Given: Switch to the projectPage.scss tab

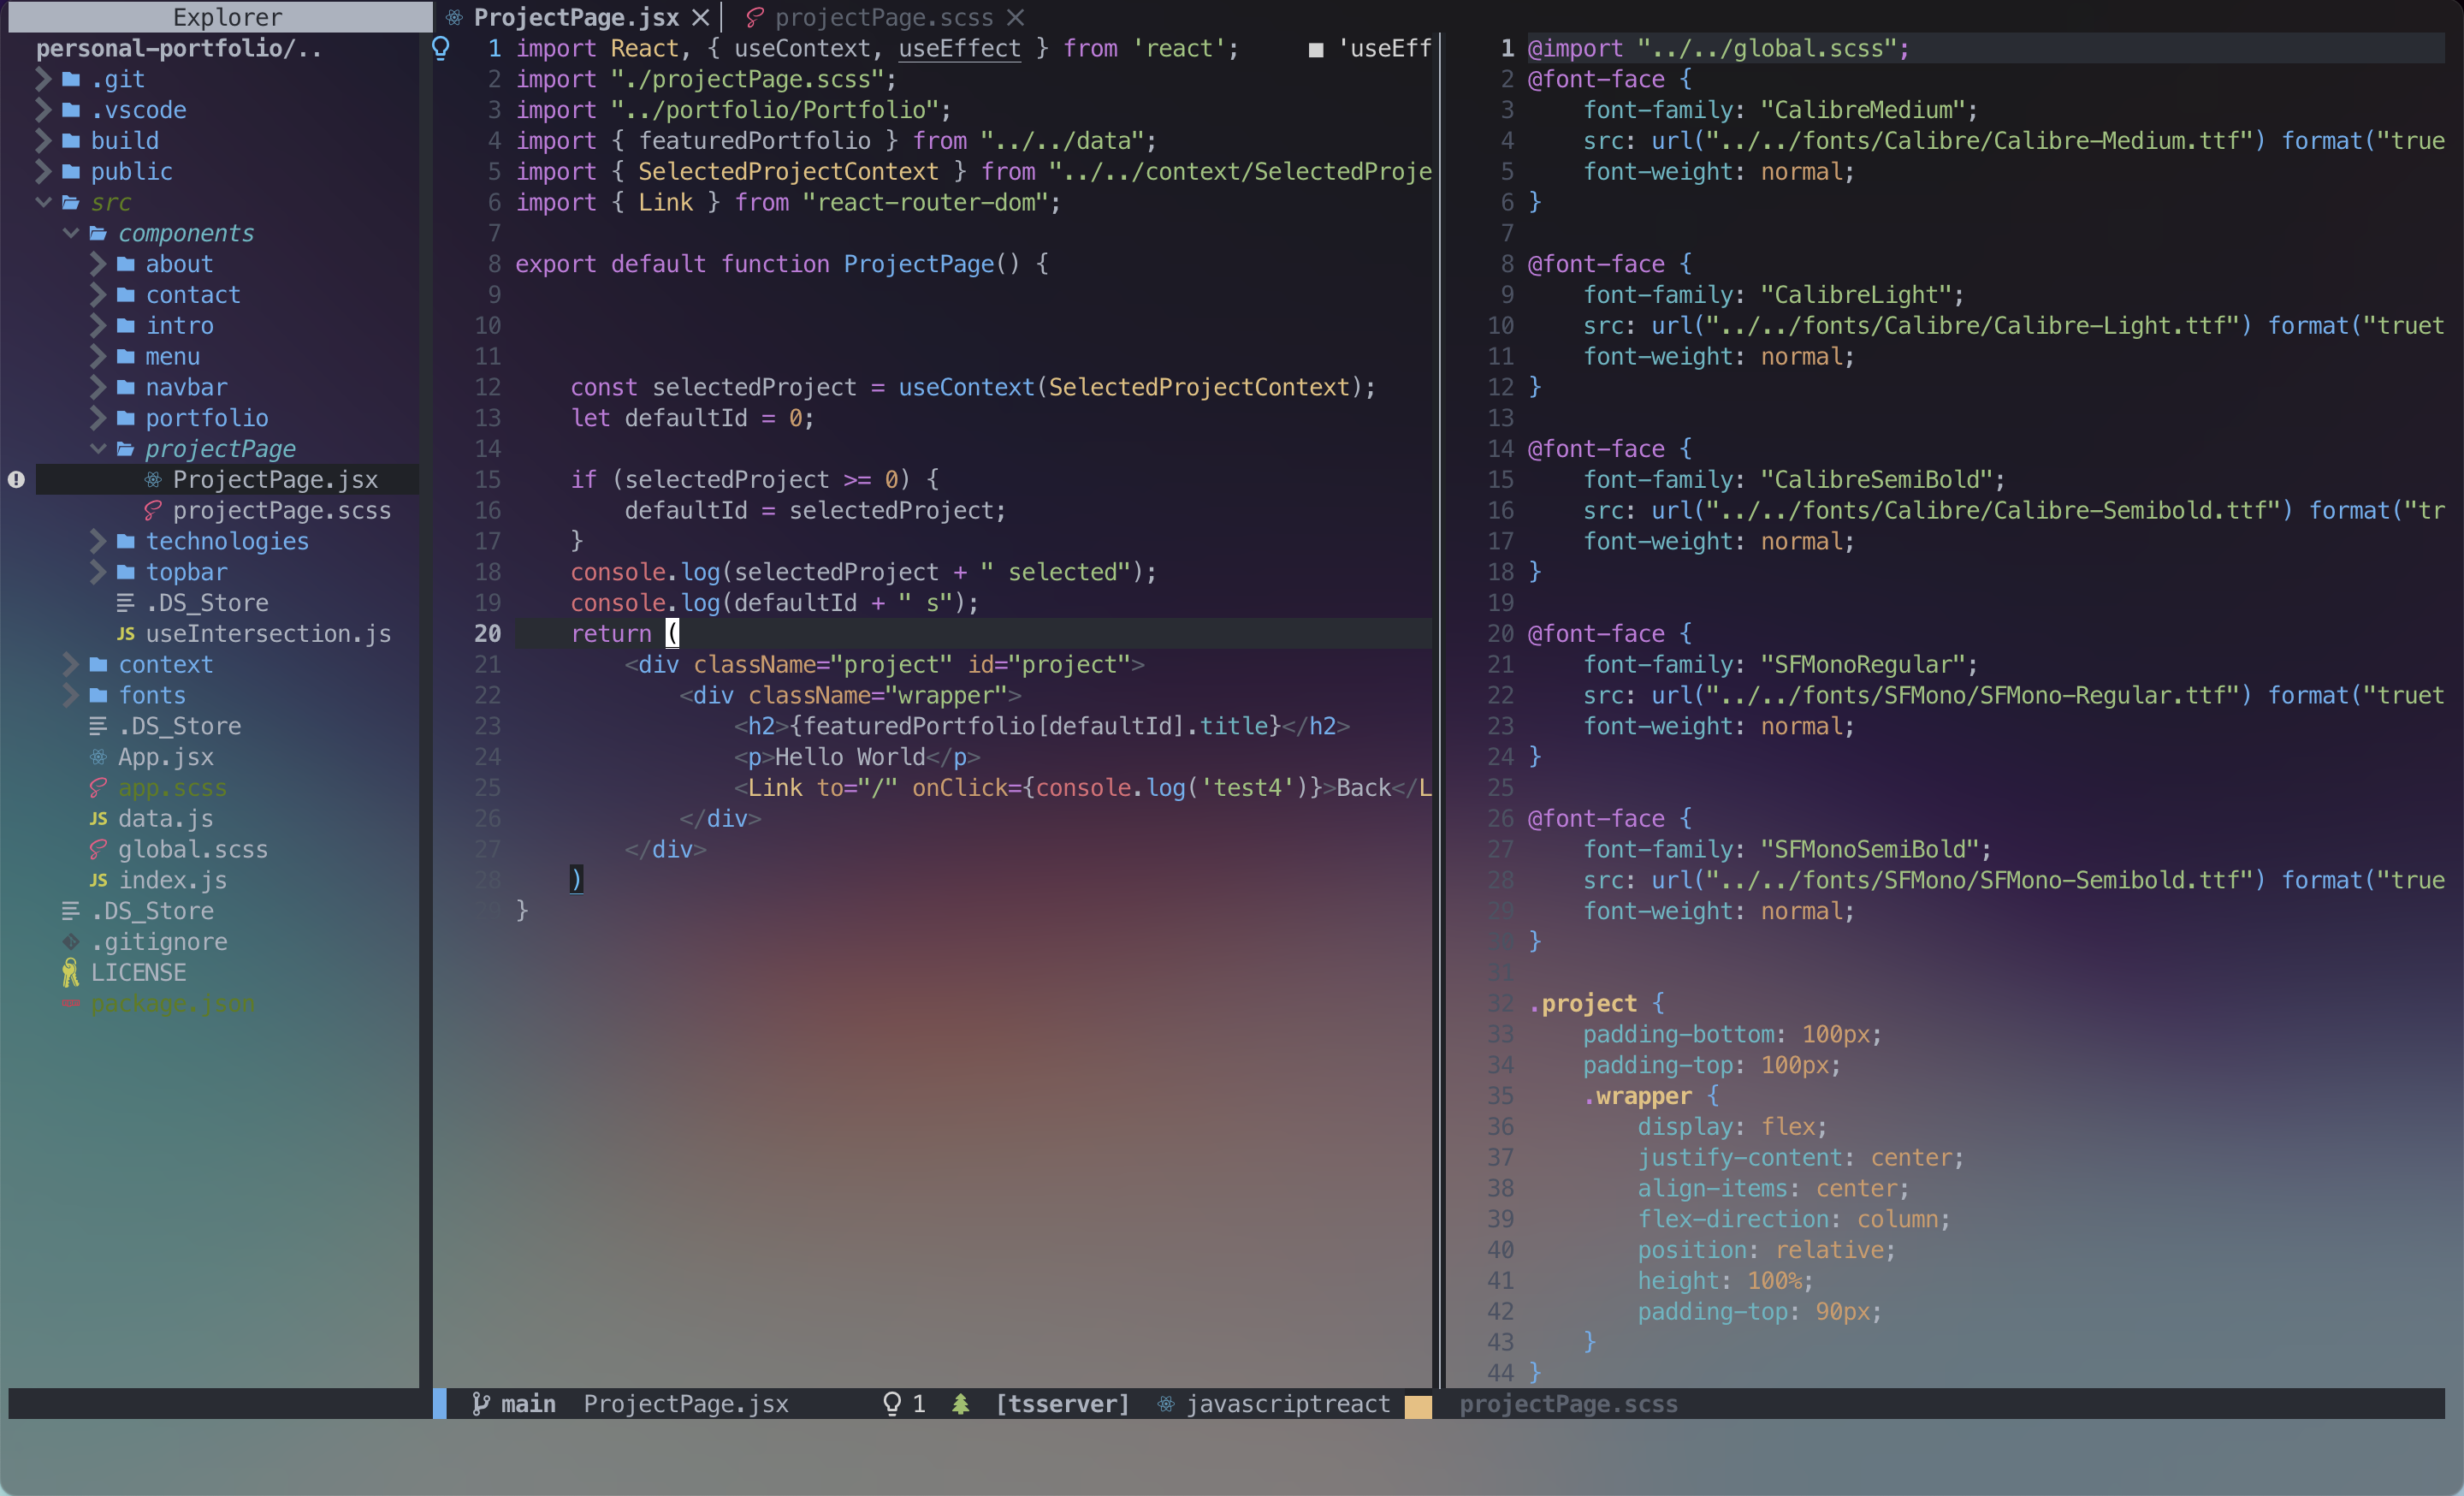Looking at the screenshot, I should point(882,17).
